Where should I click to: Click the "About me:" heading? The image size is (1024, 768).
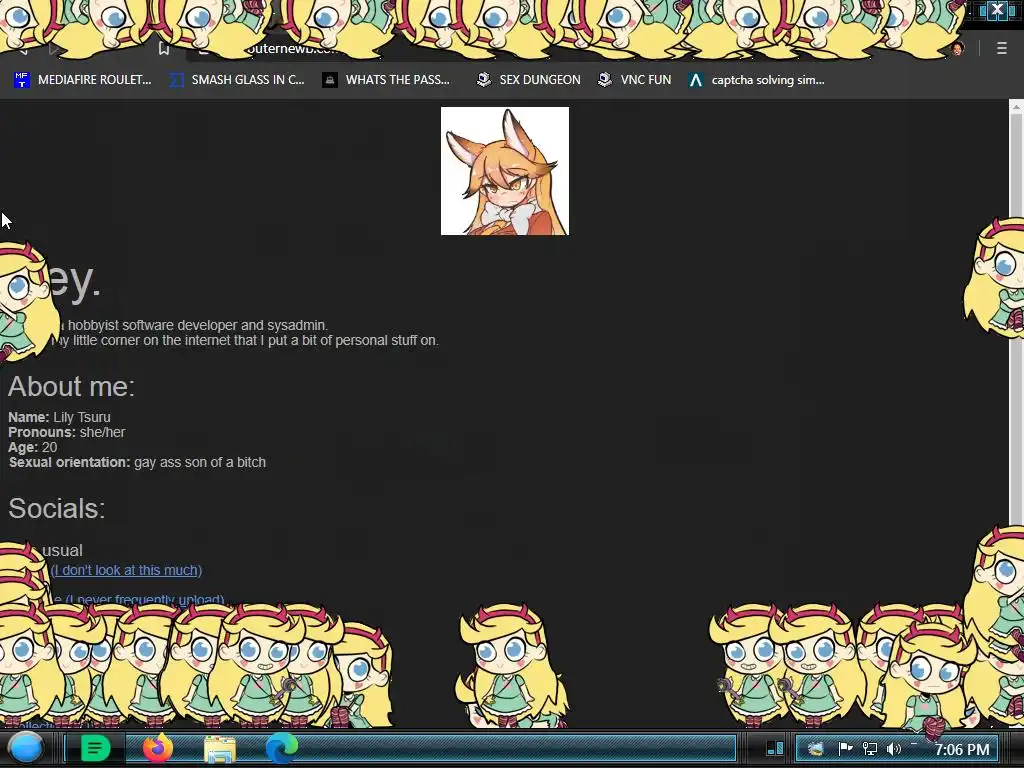click(72, 387)
